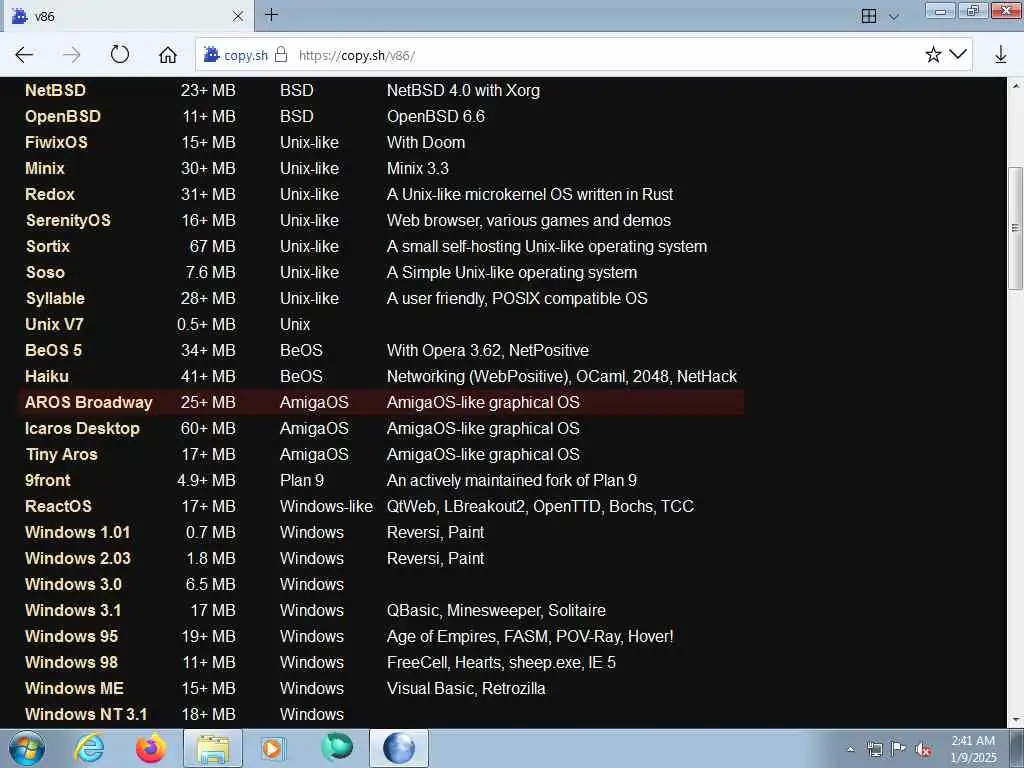Open the downloads arrow icon
Viewport: 1024px width, 768px height.
click(1000, 54)
